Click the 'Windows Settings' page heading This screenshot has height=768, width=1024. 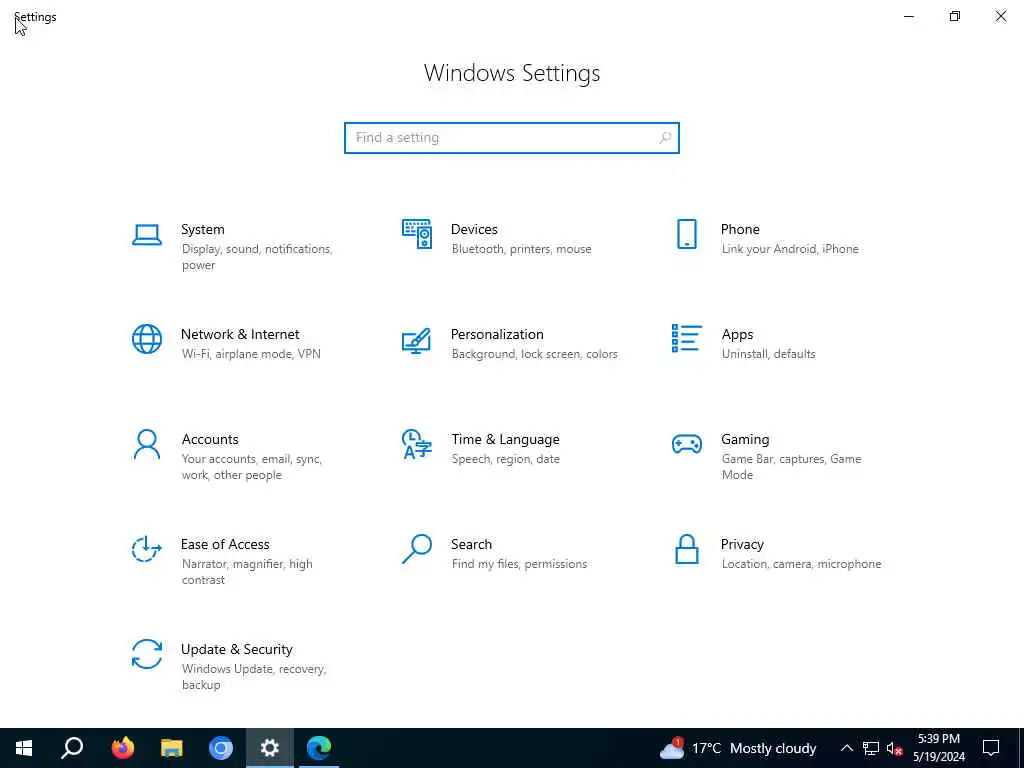[512, 73]
